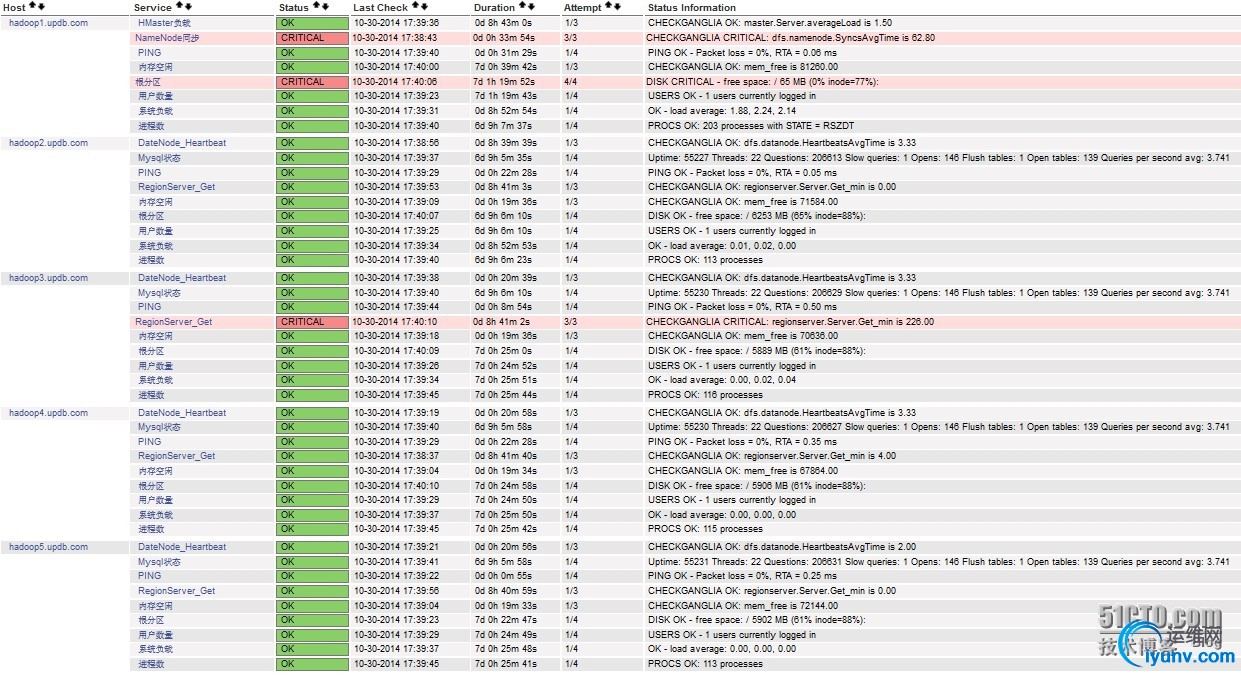Select text 'PROCS OK: 203 processes with STATE = RSZDT'
1241x675 pixels.
pos(752,126)
